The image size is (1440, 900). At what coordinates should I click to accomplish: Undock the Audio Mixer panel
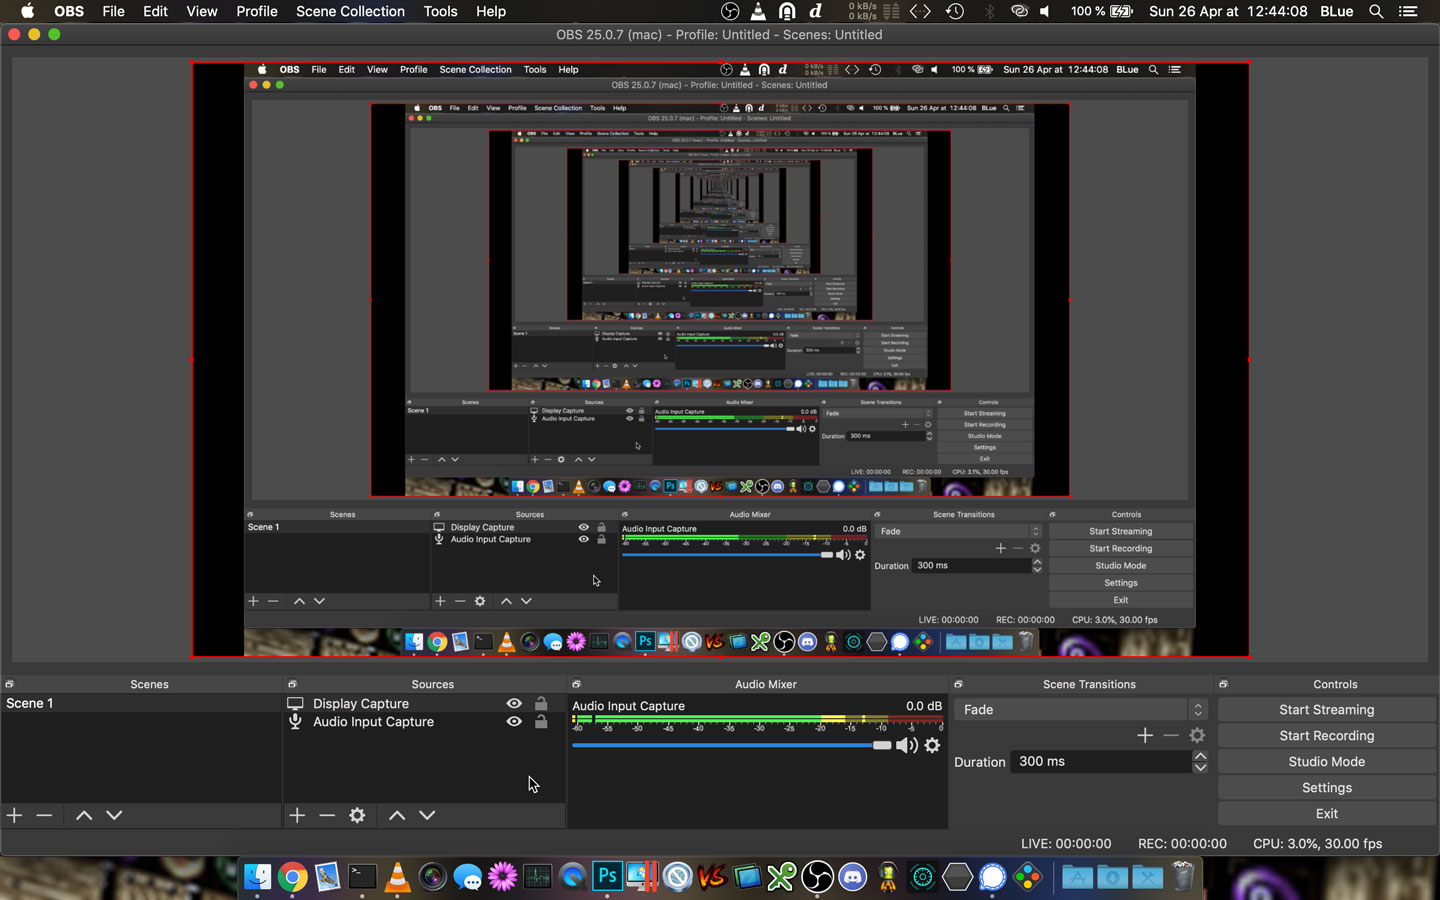tap(576, 684)
